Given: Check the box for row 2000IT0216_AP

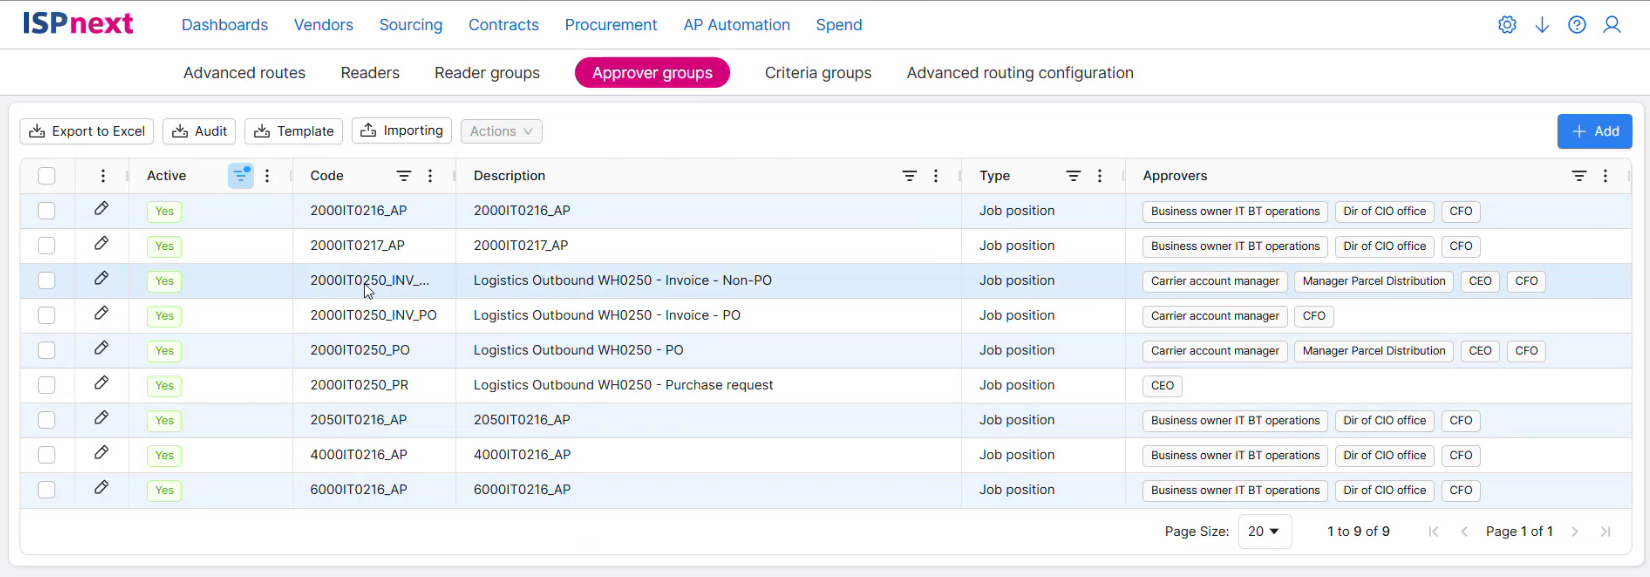Looking at the screenshot, I should point(47,211).
